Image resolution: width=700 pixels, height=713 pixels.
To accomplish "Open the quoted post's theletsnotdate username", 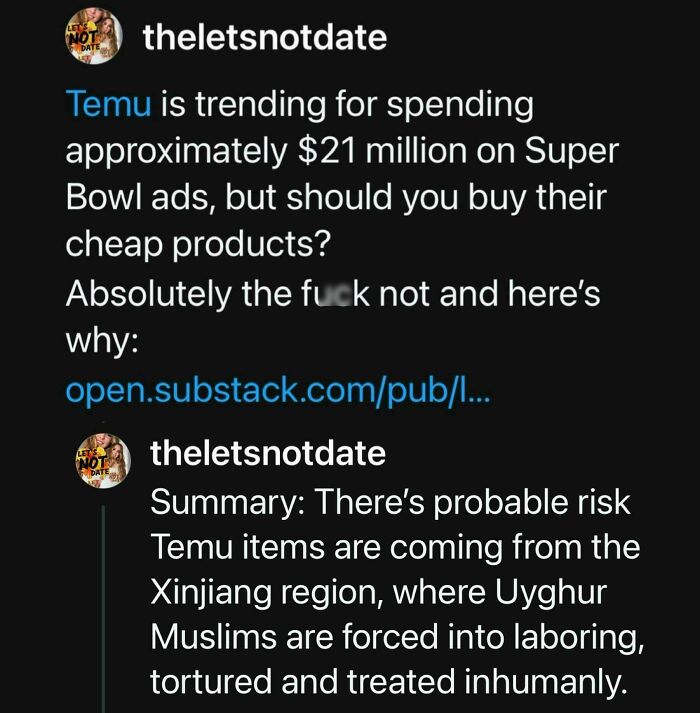I will click(267, 453).
